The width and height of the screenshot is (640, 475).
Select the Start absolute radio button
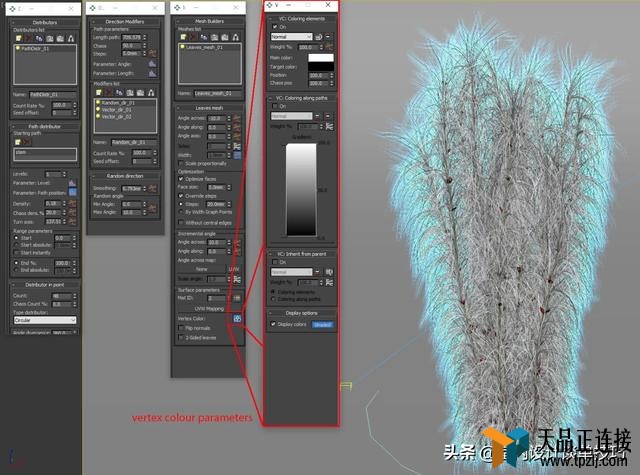click(16, 245)
